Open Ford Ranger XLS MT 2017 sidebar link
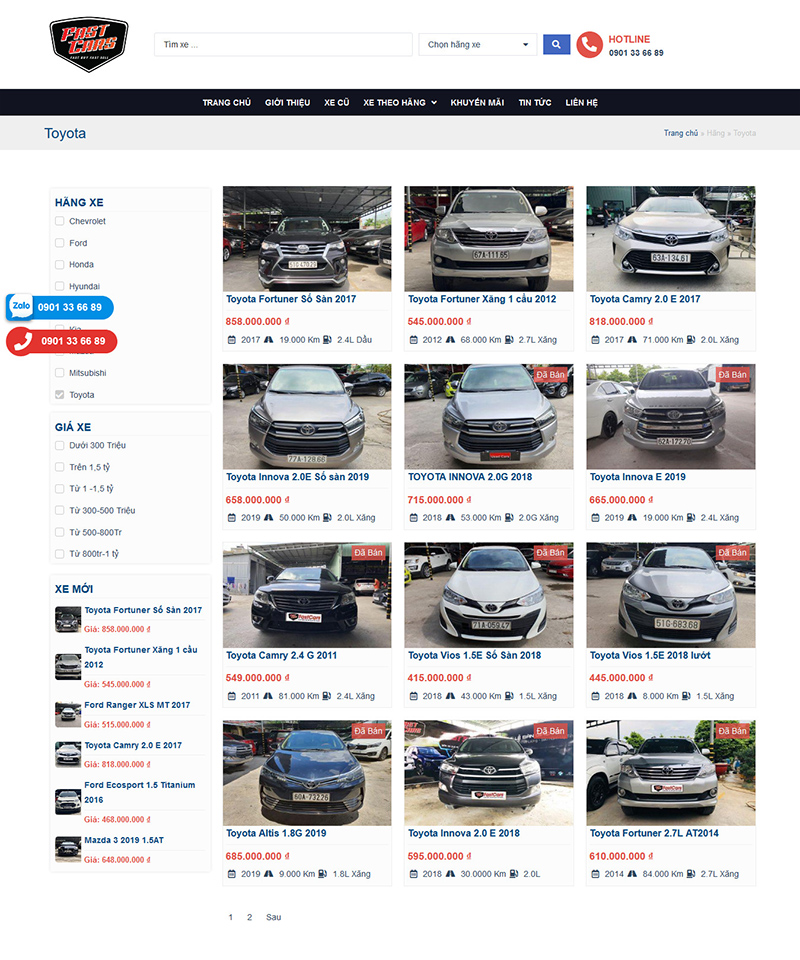This screenshot has width=800, height=960. pos(137,705)
